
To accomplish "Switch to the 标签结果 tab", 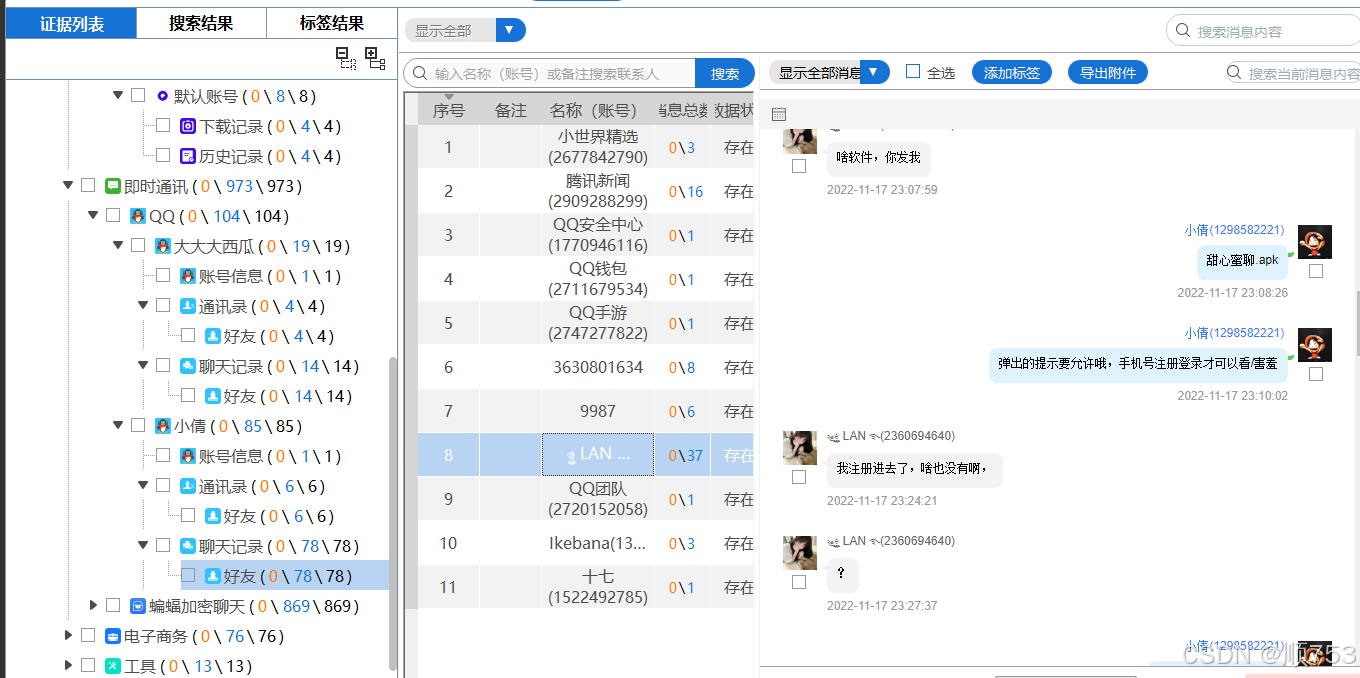I will click(330, 22).
